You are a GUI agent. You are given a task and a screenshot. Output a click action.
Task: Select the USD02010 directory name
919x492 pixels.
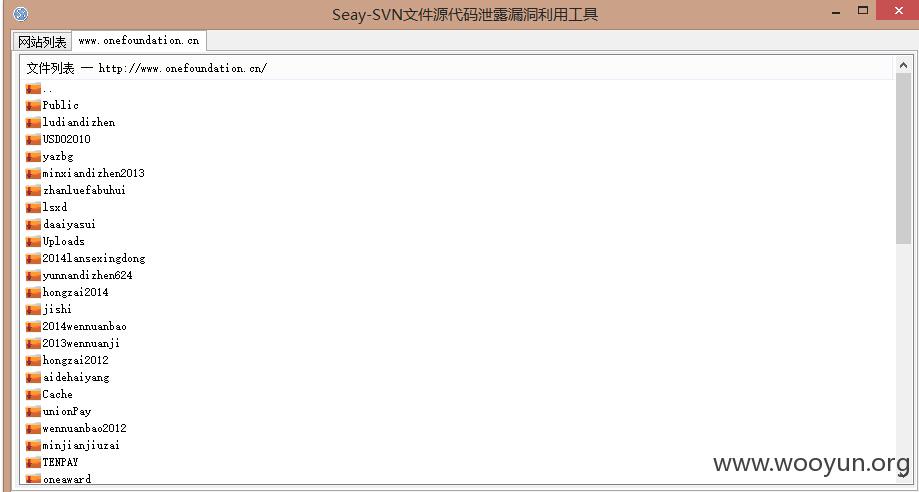coord(66,139)
